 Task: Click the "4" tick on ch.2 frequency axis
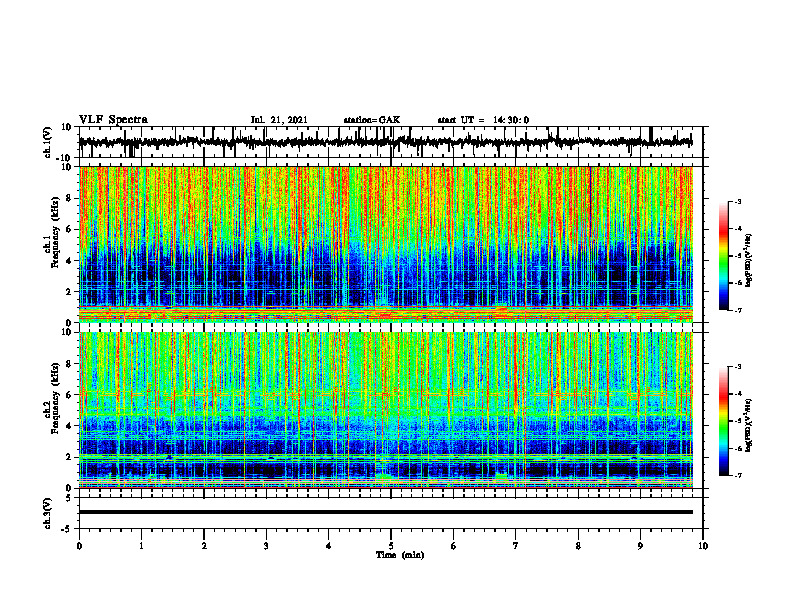[69, 426]
